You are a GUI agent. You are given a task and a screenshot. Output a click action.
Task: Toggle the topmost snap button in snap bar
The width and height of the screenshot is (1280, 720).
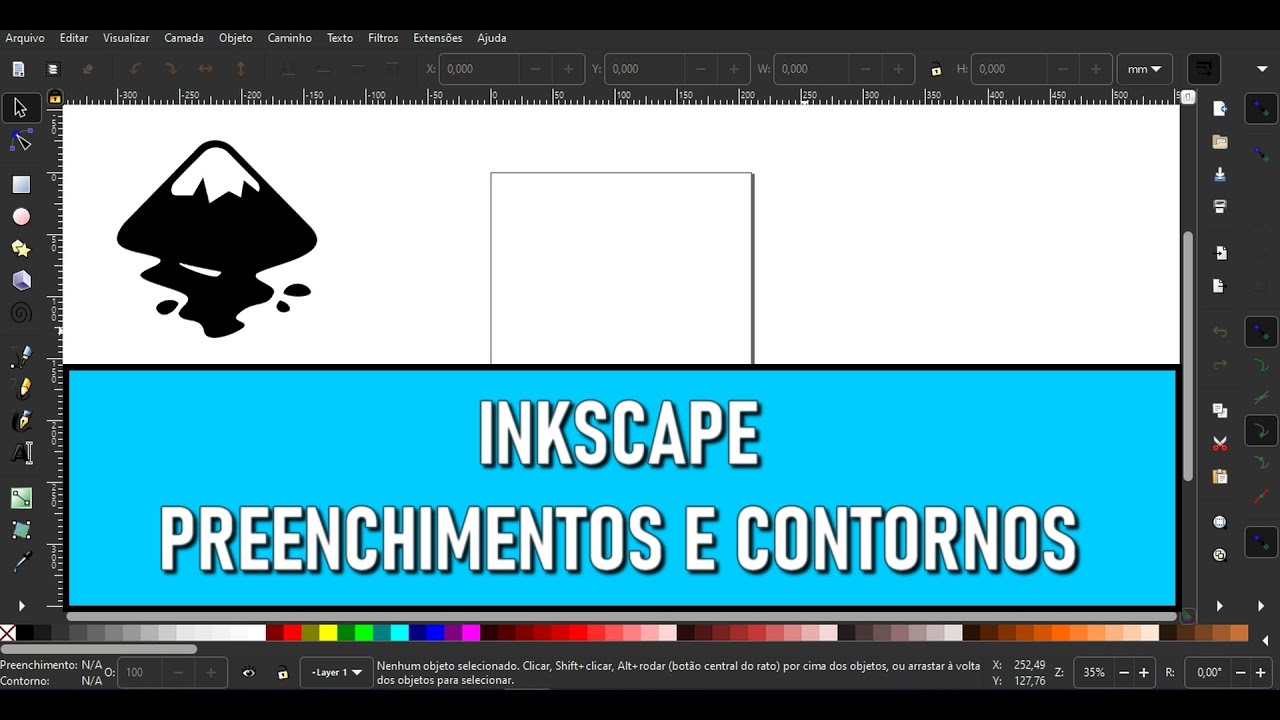(x=1261, y=109)
